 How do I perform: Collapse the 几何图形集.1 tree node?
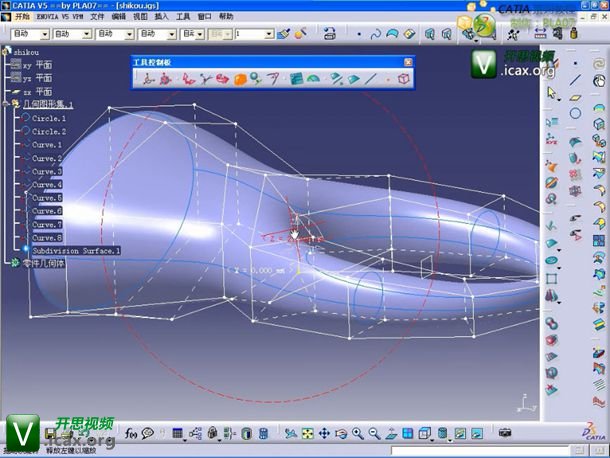tap(6, 104)
